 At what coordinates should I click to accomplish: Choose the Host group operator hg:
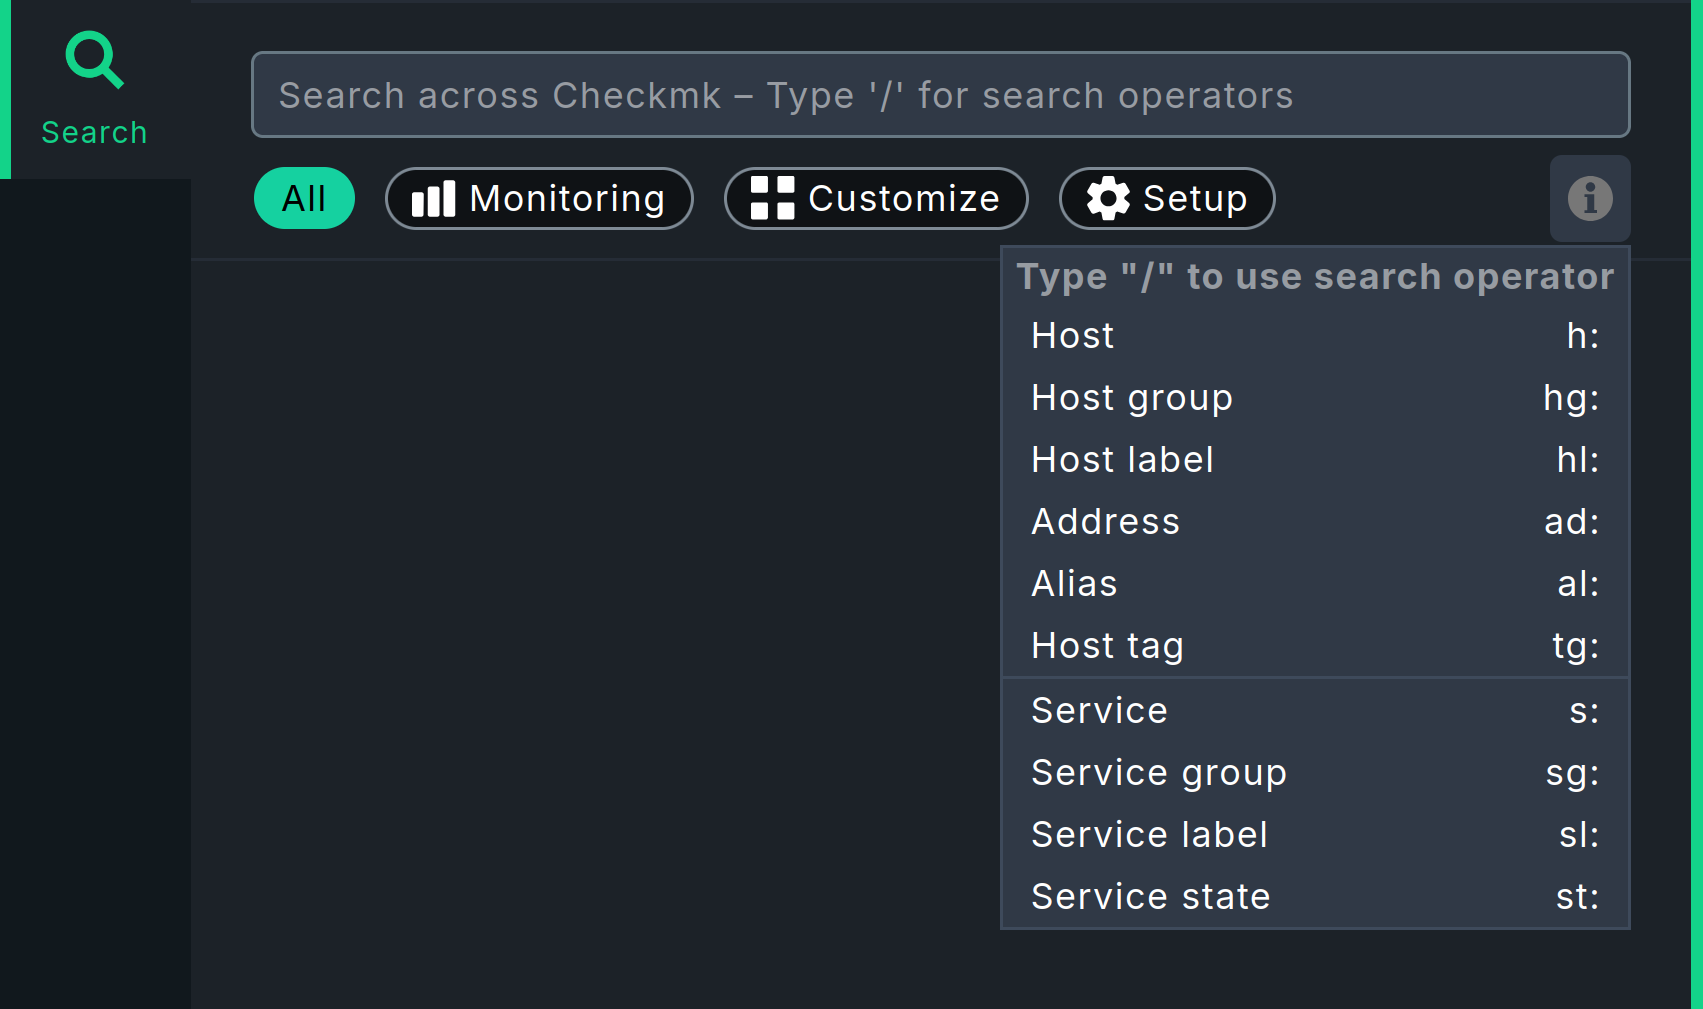pyautogui.click(x=1315, y=398)
